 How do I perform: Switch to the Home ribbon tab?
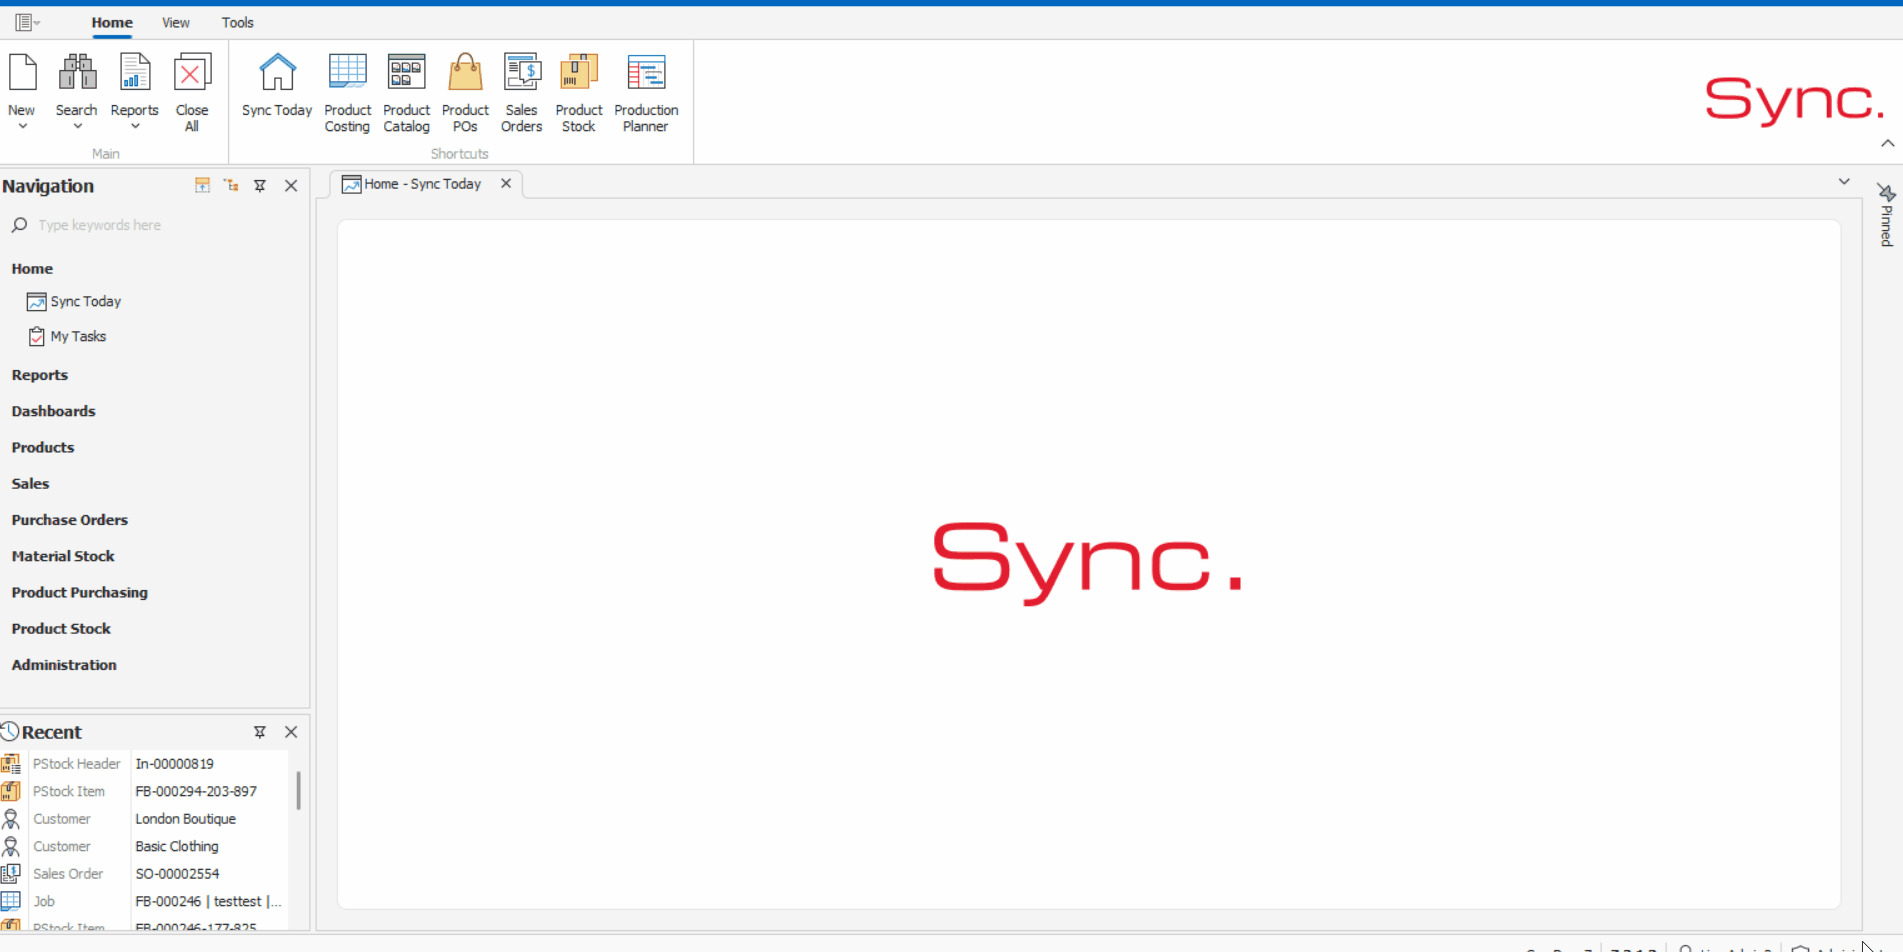[x=112, y=22]
